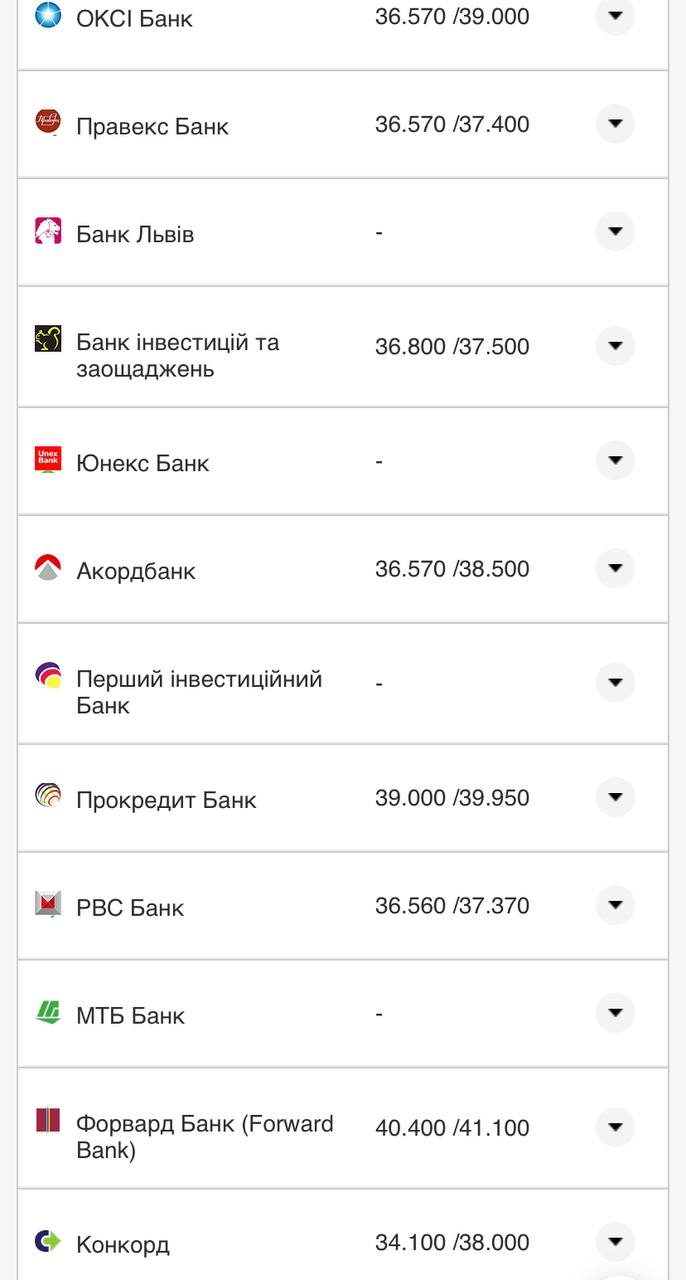This screenshot has width=686, height=1280.
Task: Click the Банк Львів lion logo
Action: (48, 231)
